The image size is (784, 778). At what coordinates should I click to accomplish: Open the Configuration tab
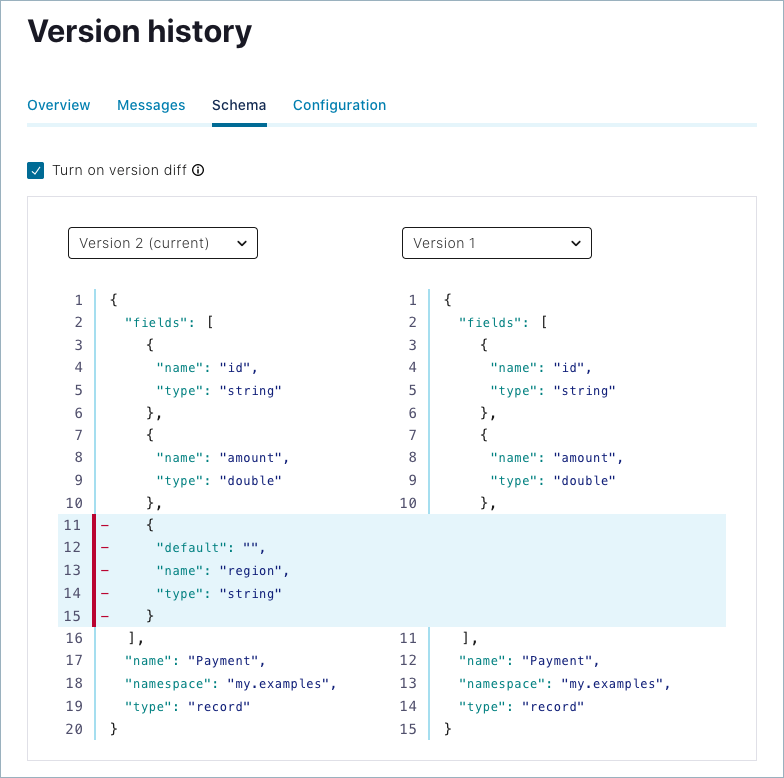[x=339, y=105]
